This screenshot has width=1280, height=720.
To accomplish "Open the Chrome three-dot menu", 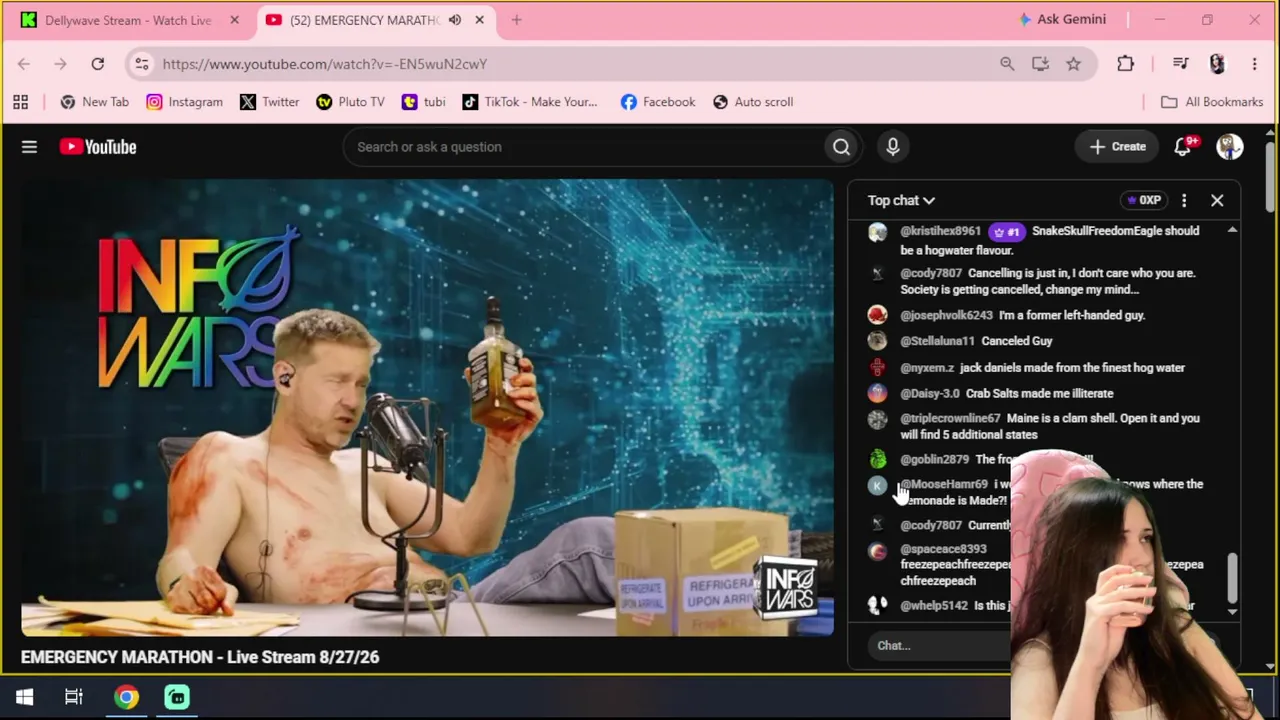I will (1254, 64).
